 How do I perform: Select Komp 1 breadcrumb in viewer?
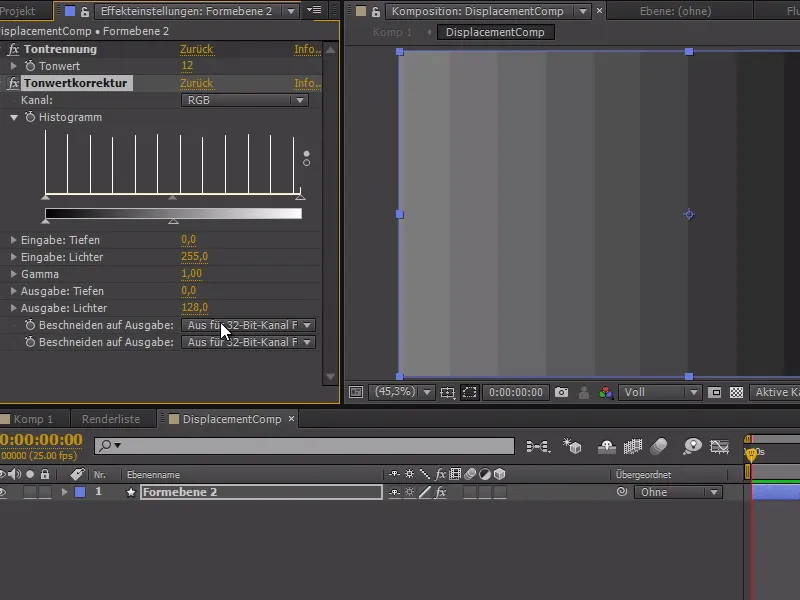[x=392, y=32]
